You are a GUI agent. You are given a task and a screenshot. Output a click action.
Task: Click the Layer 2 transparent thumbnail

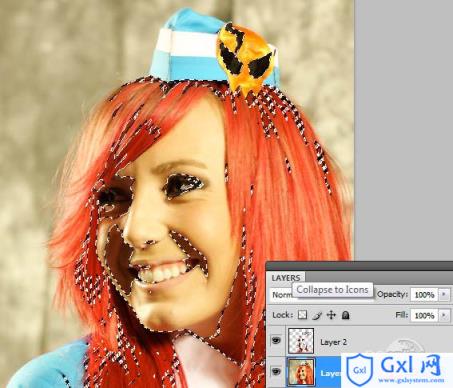[301, 340]
